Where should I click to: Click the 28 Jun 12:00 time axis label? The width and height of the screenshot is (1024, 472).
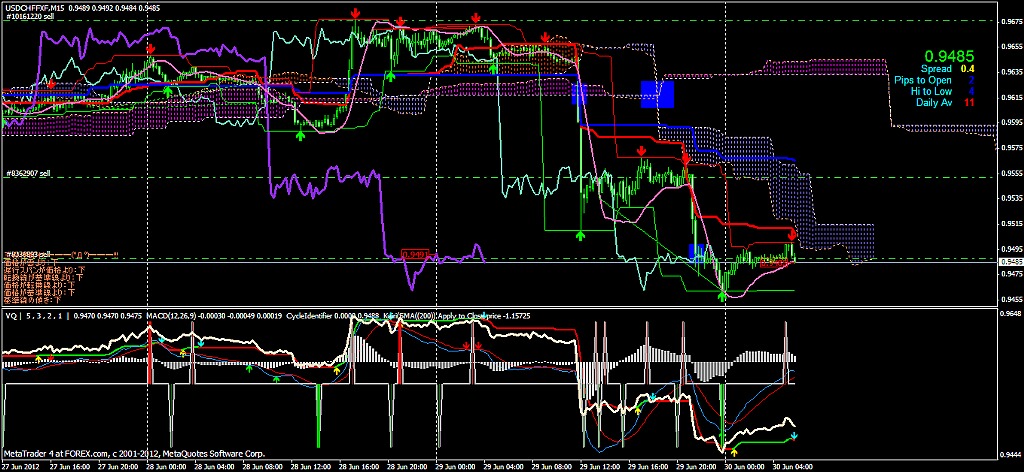point(311,466)
